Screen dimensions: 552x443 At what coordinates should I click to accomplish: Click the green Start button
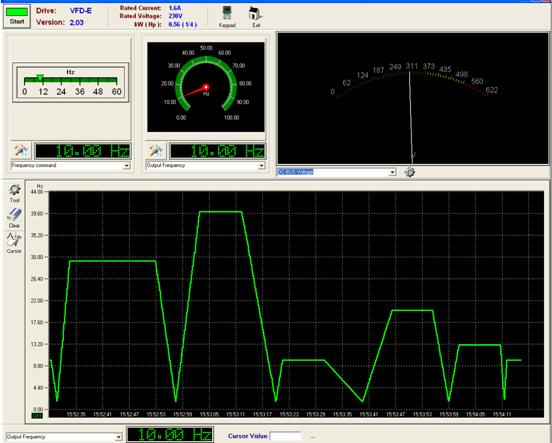click(17, 16)
